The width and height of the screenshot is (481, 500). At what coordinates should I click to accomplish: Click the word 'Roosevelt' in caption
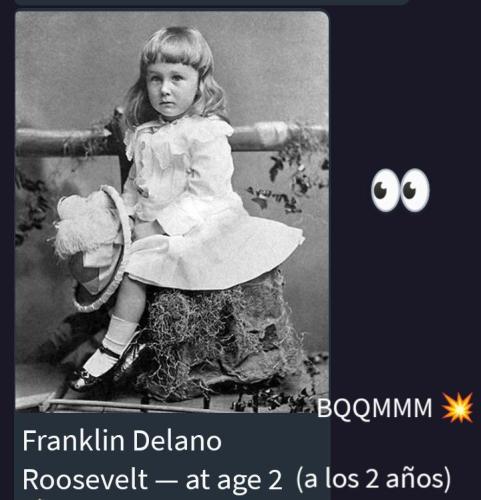[85, 480]
